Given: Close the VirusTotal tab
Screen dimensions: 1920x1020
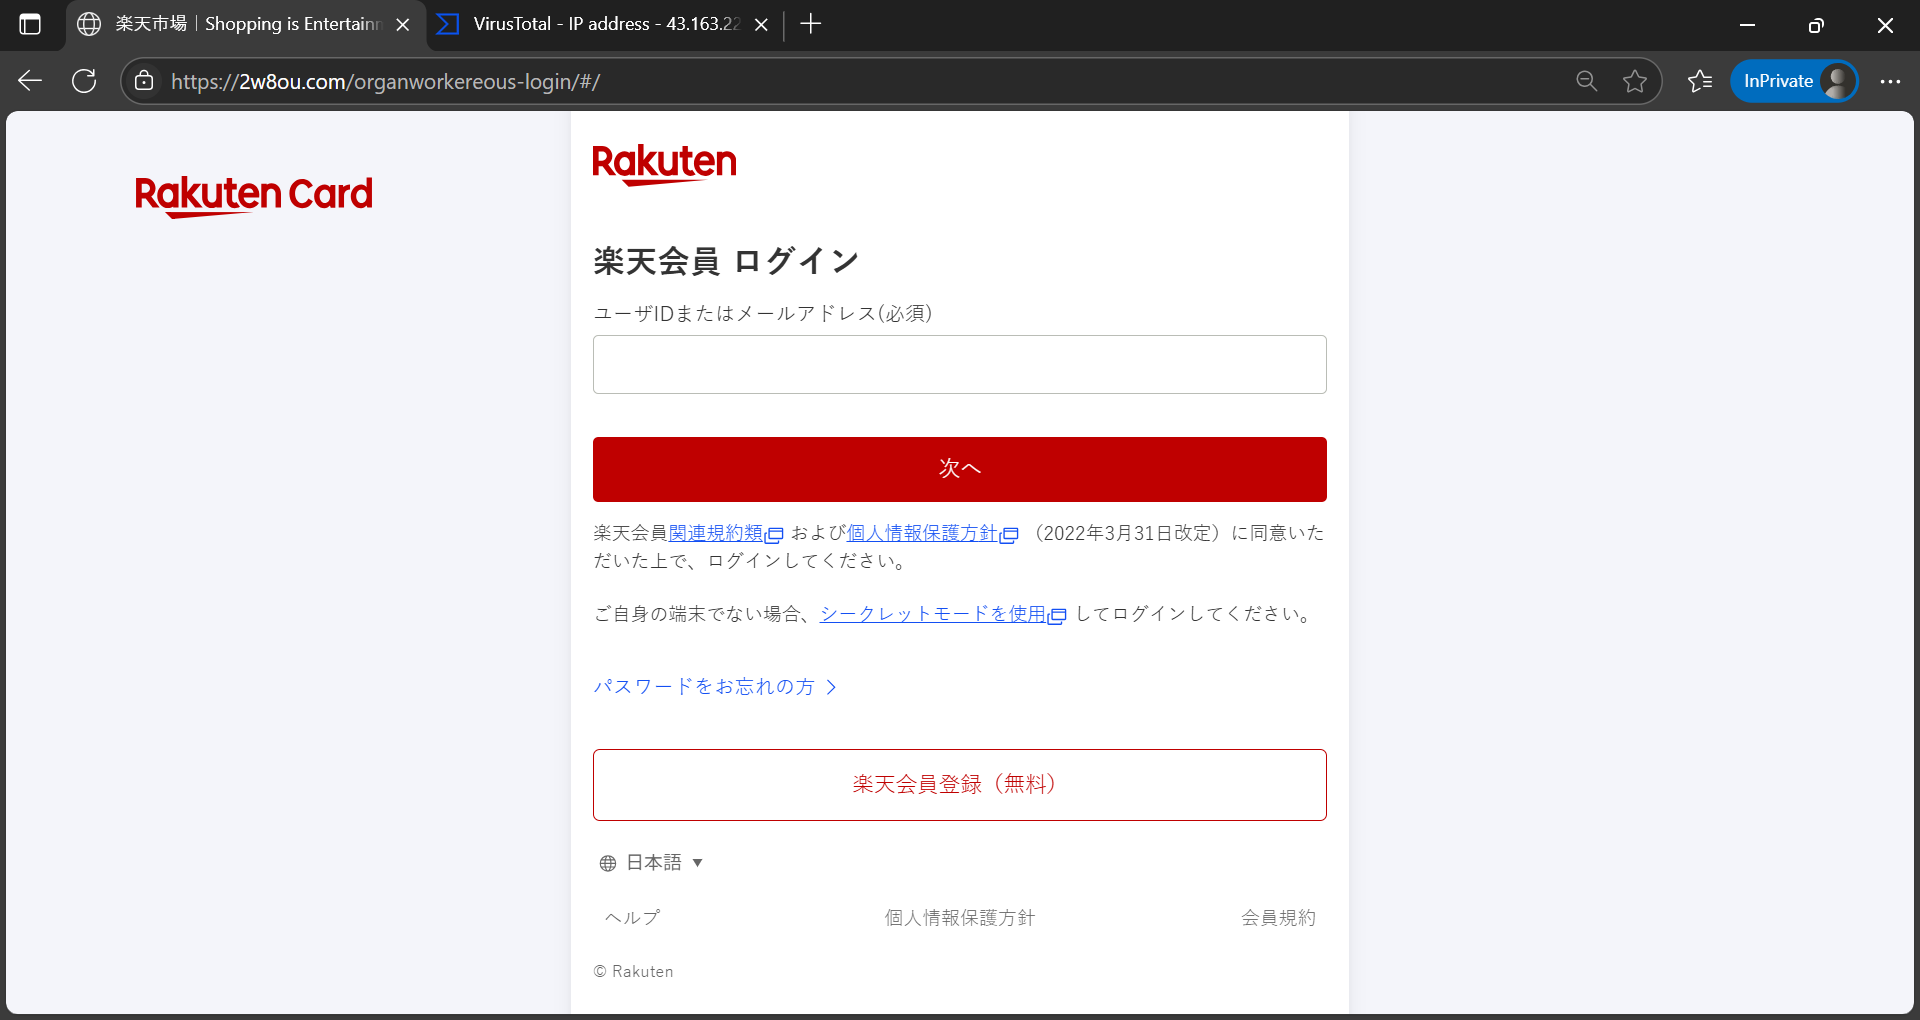Looking at the screenshot, I should point(761,24).
